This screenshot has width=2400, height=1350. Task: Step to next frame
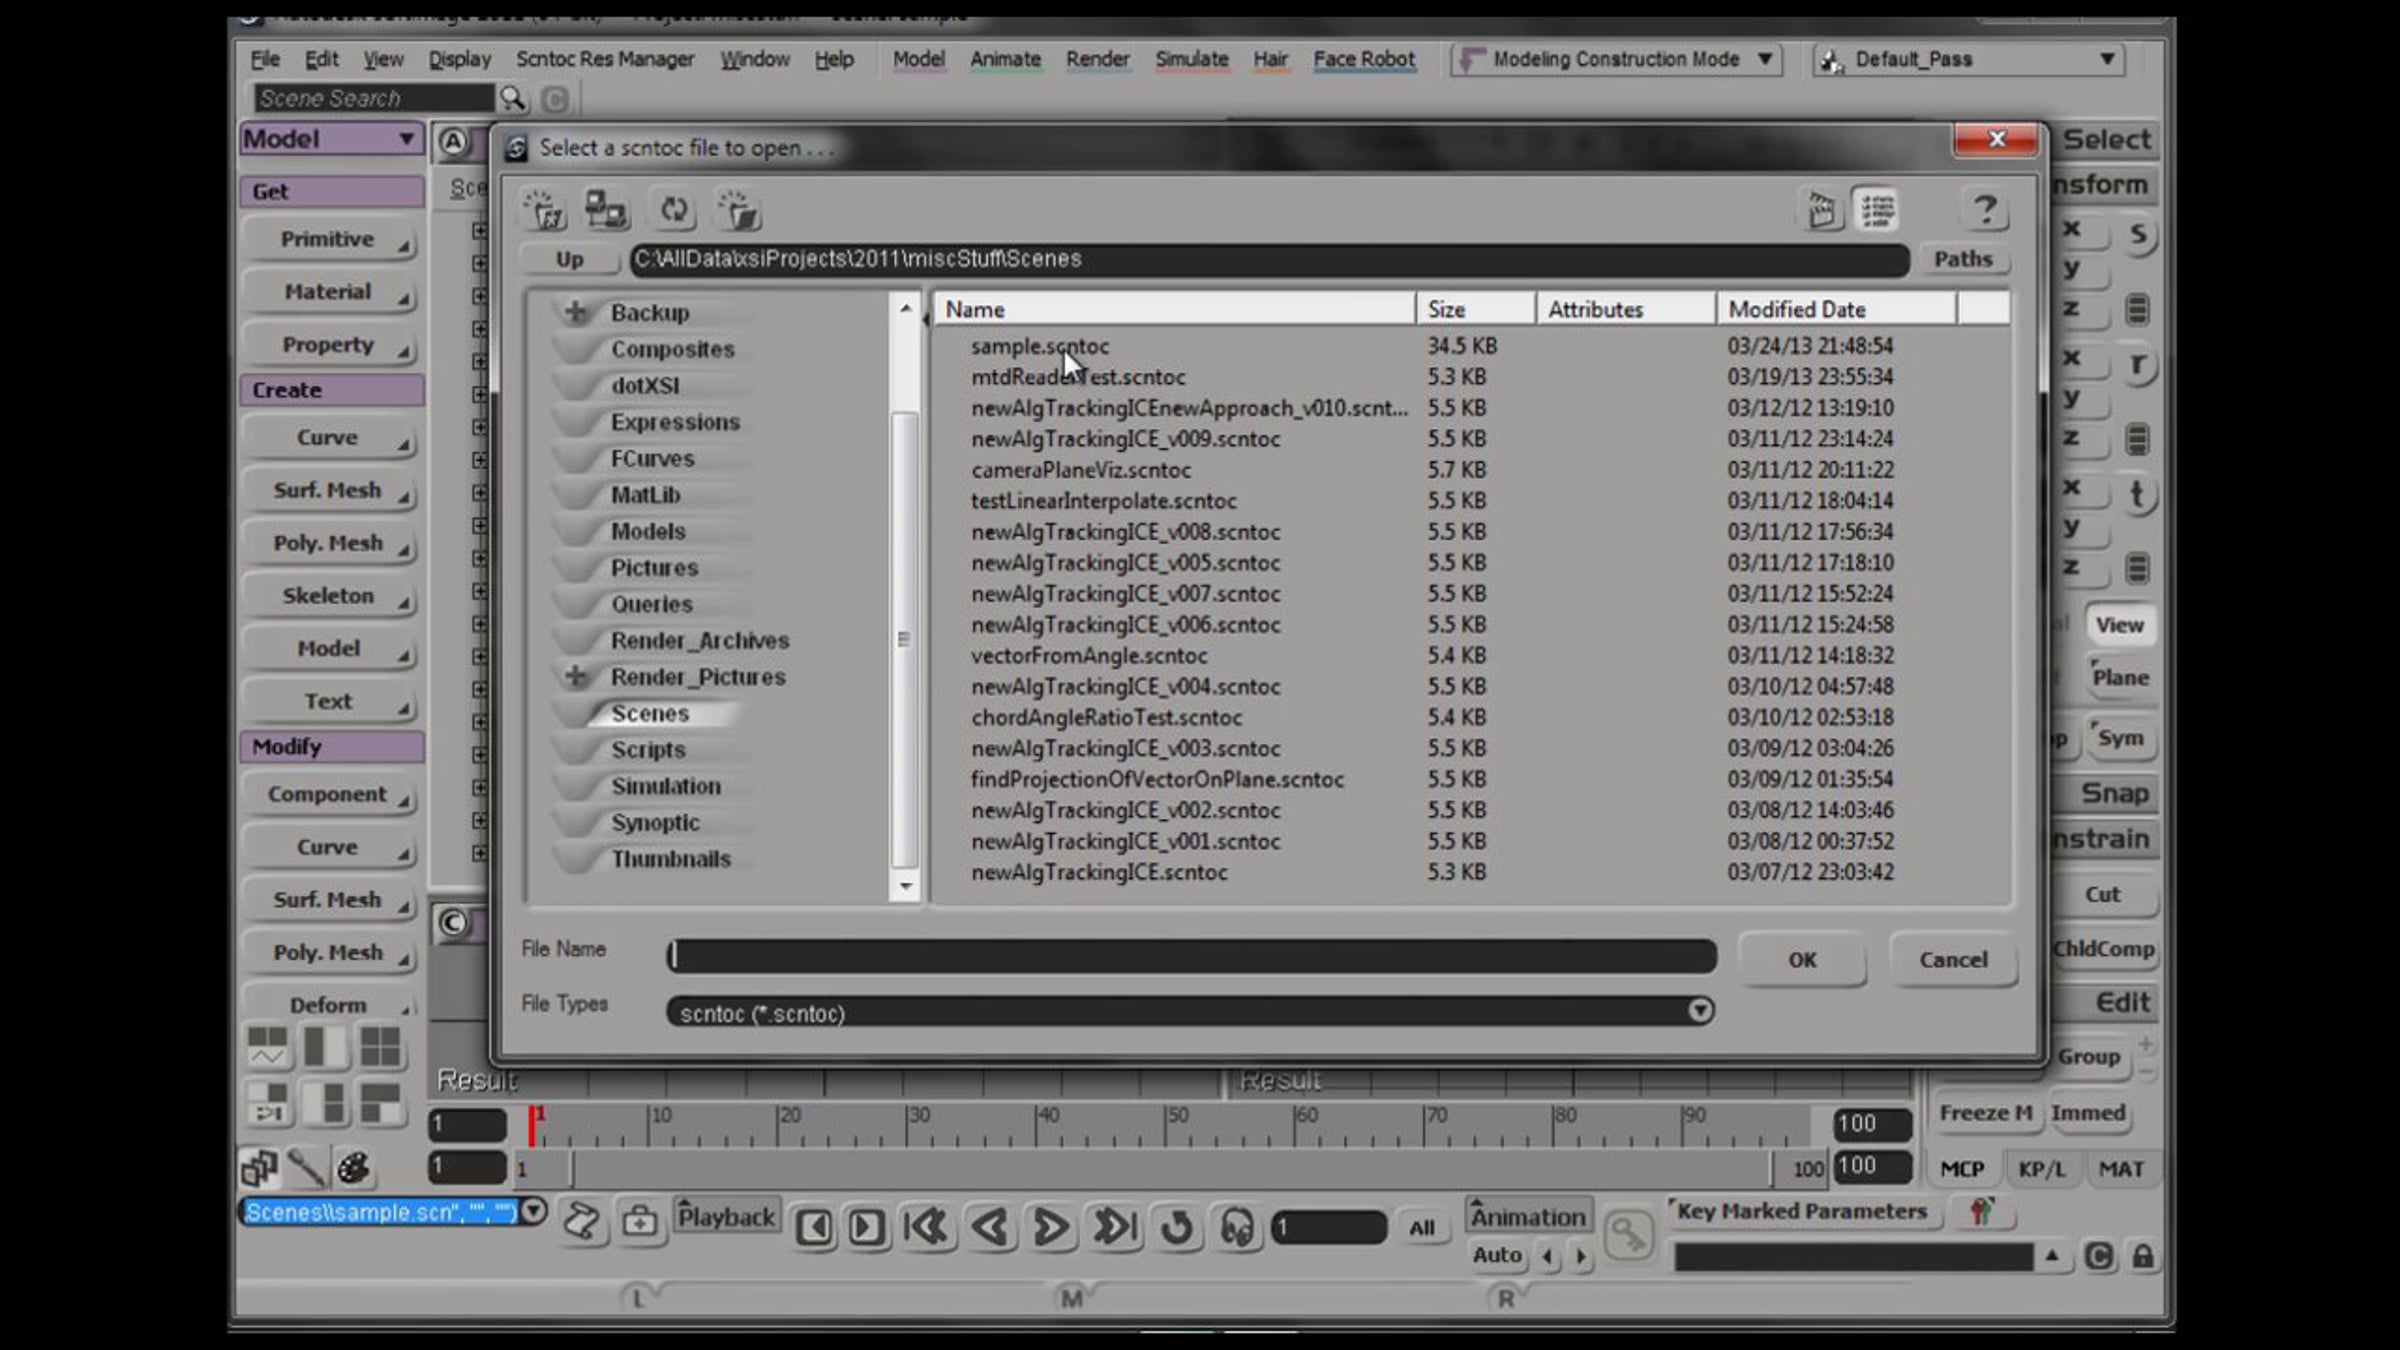(866, 1227)
